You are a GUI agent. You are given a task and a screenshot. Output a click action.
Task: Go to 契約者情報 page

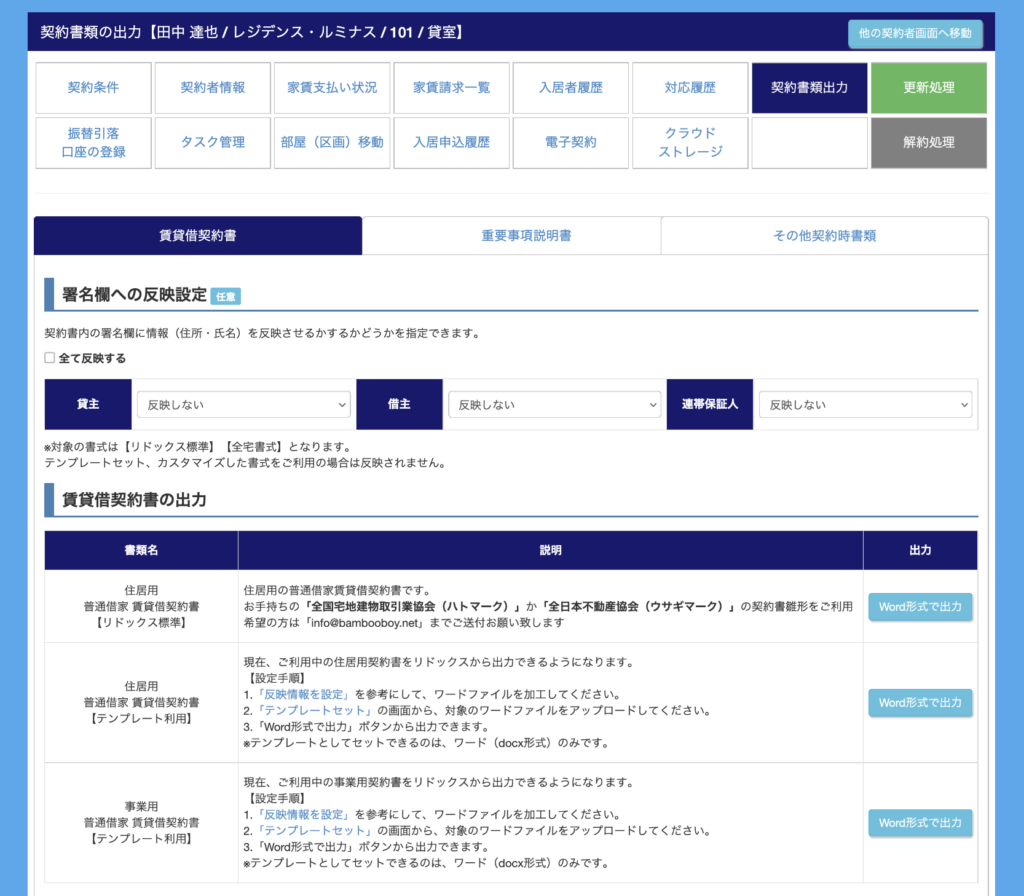pos(212,88)
